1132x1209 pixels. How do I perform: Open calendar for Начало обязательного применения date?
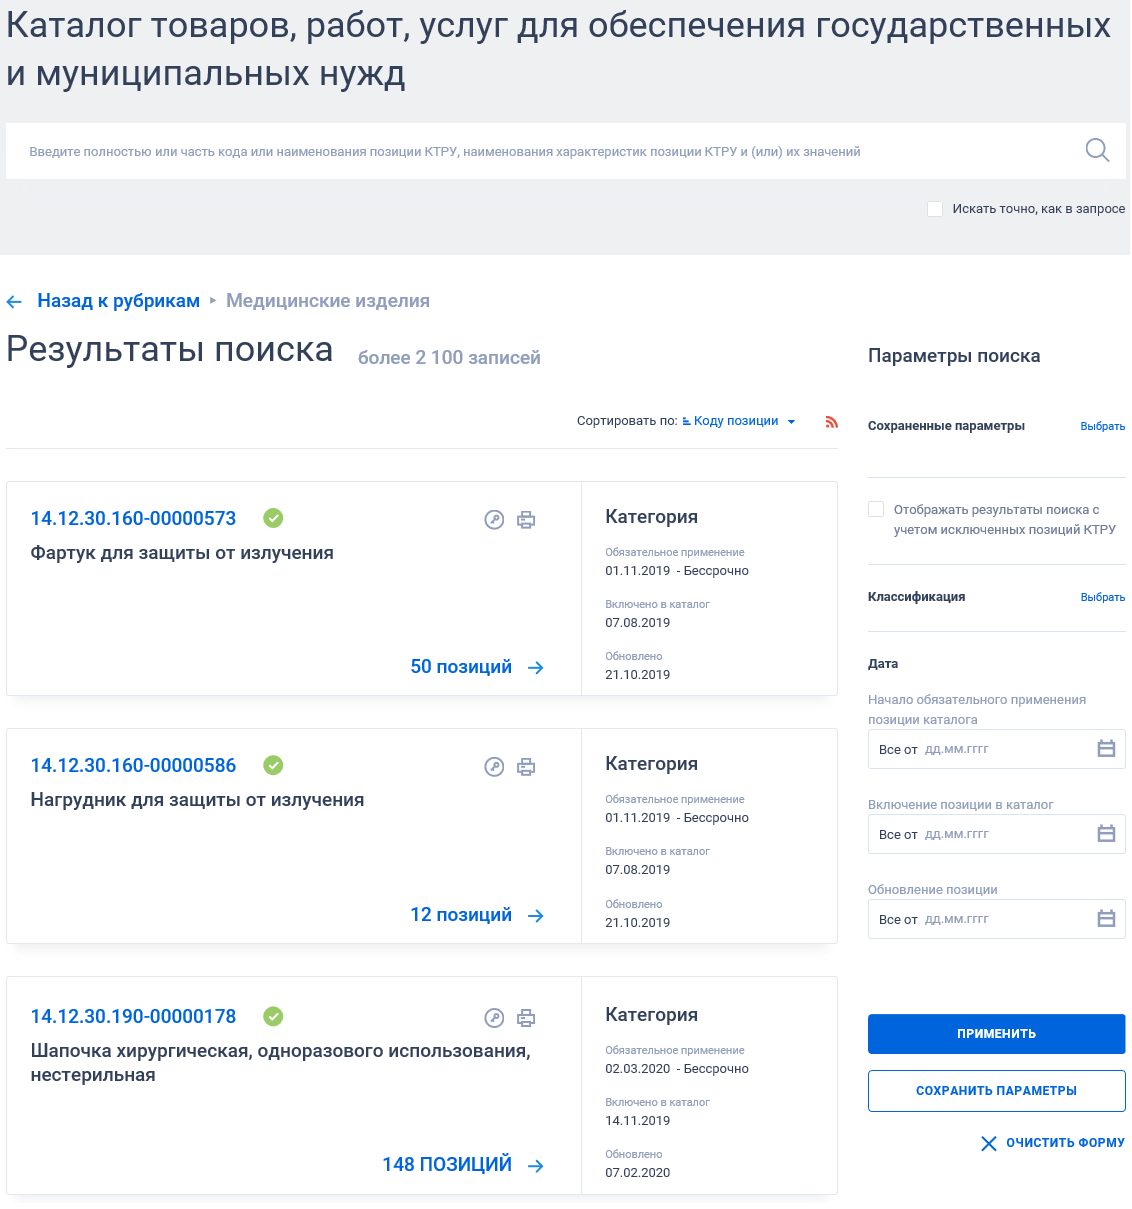(x=1106, y=749)
